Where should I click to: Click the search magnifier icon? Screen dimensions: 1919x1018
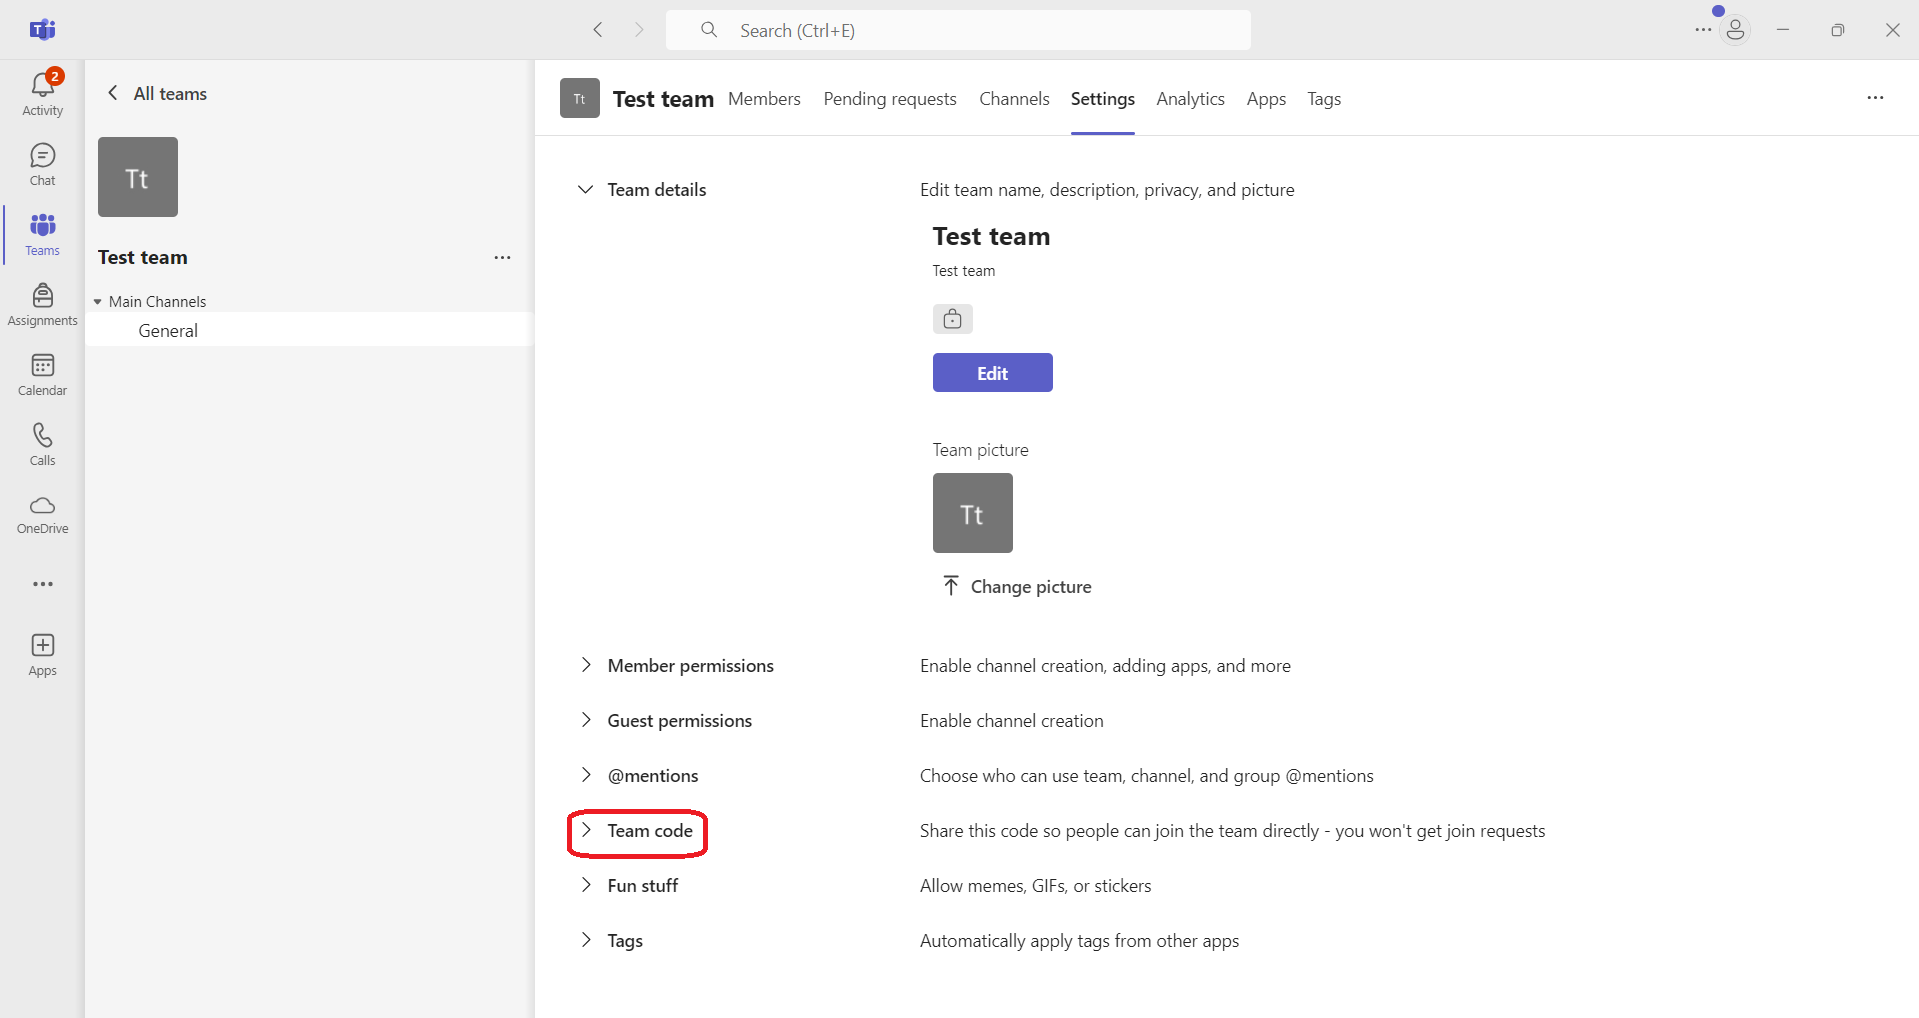click(x=709, y=30)
